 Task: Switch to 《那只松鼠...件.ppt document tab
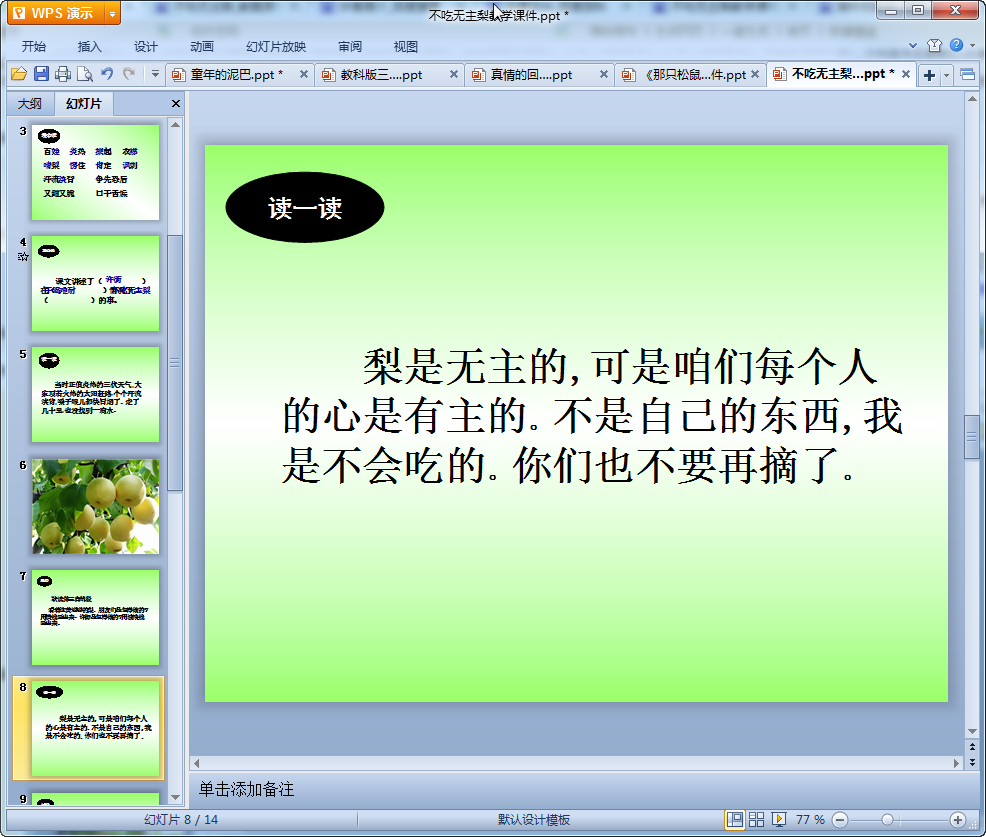[695, 75]
